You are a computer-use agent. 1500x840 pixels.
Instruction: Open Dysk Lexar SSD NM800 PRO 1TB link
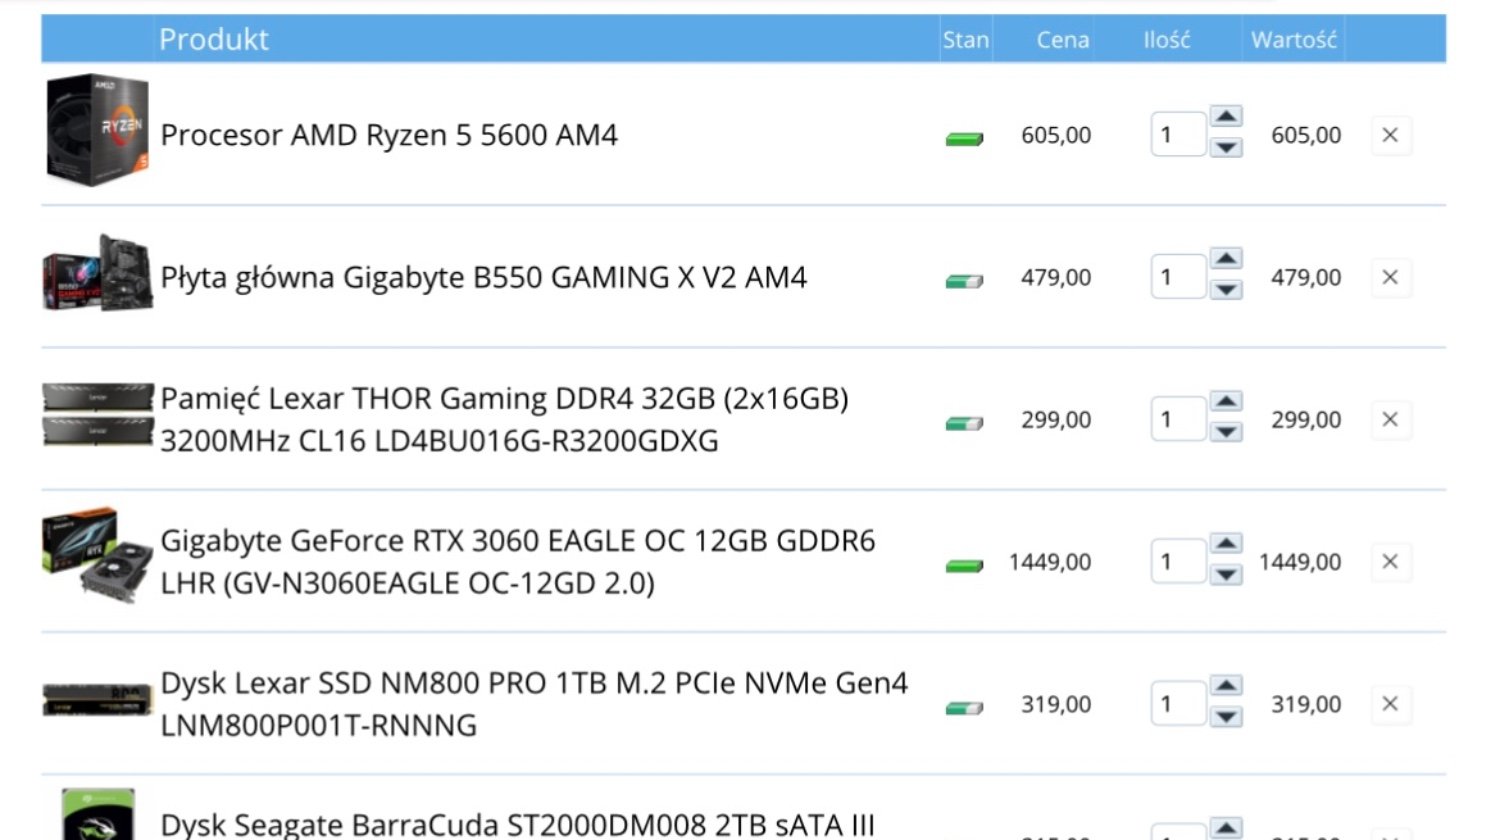(x=534, y=703)
